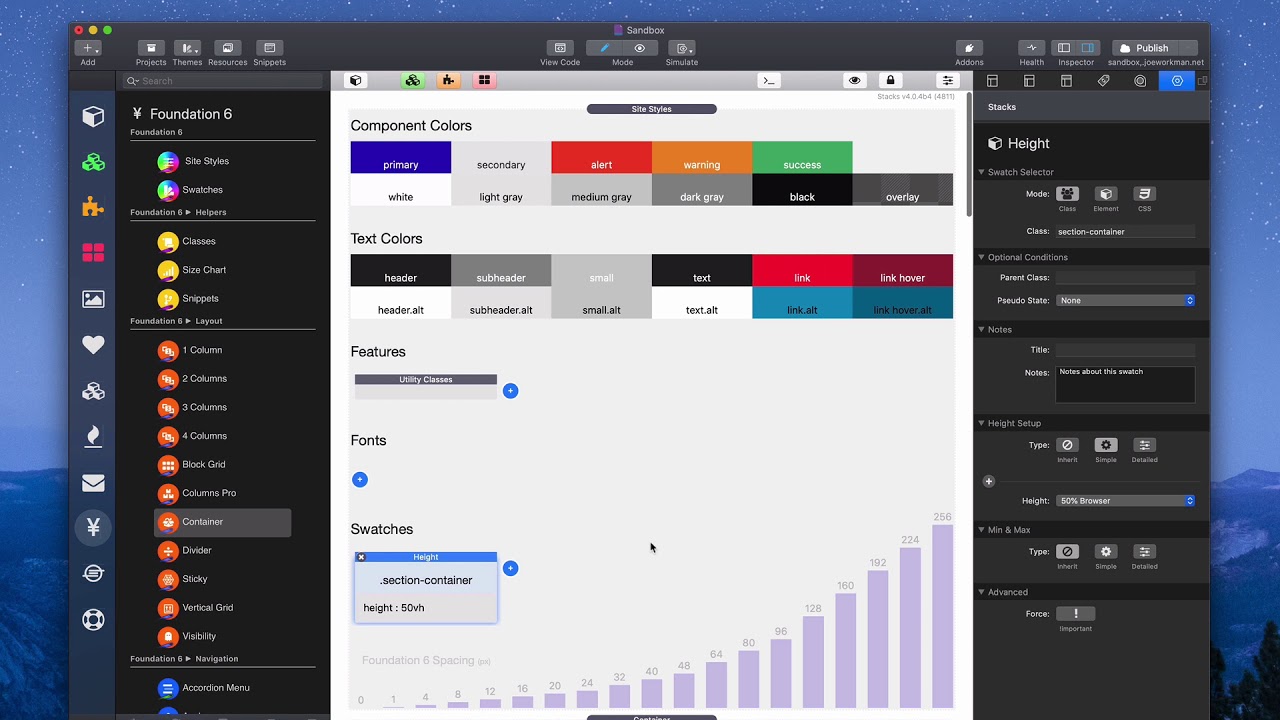This screenshot has width=1280, height=720.
Task: Click the orange puzzle icon in the editor bar
Action: click(448, 80)
